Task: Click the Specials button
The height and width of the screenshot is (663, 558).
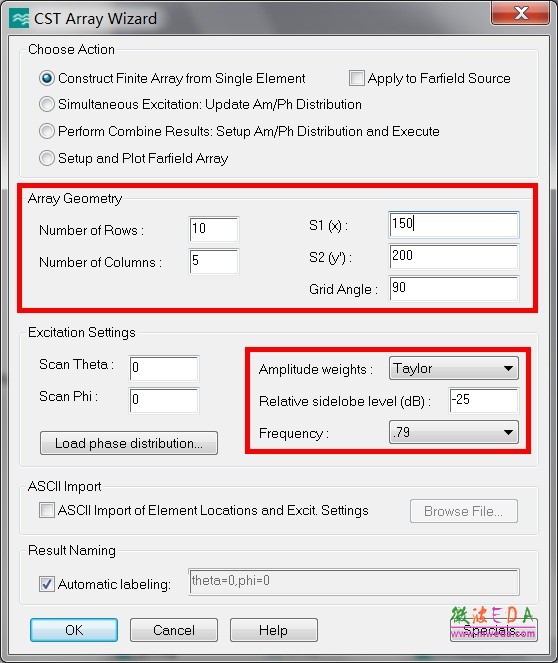Action: (x=494, y=630)
